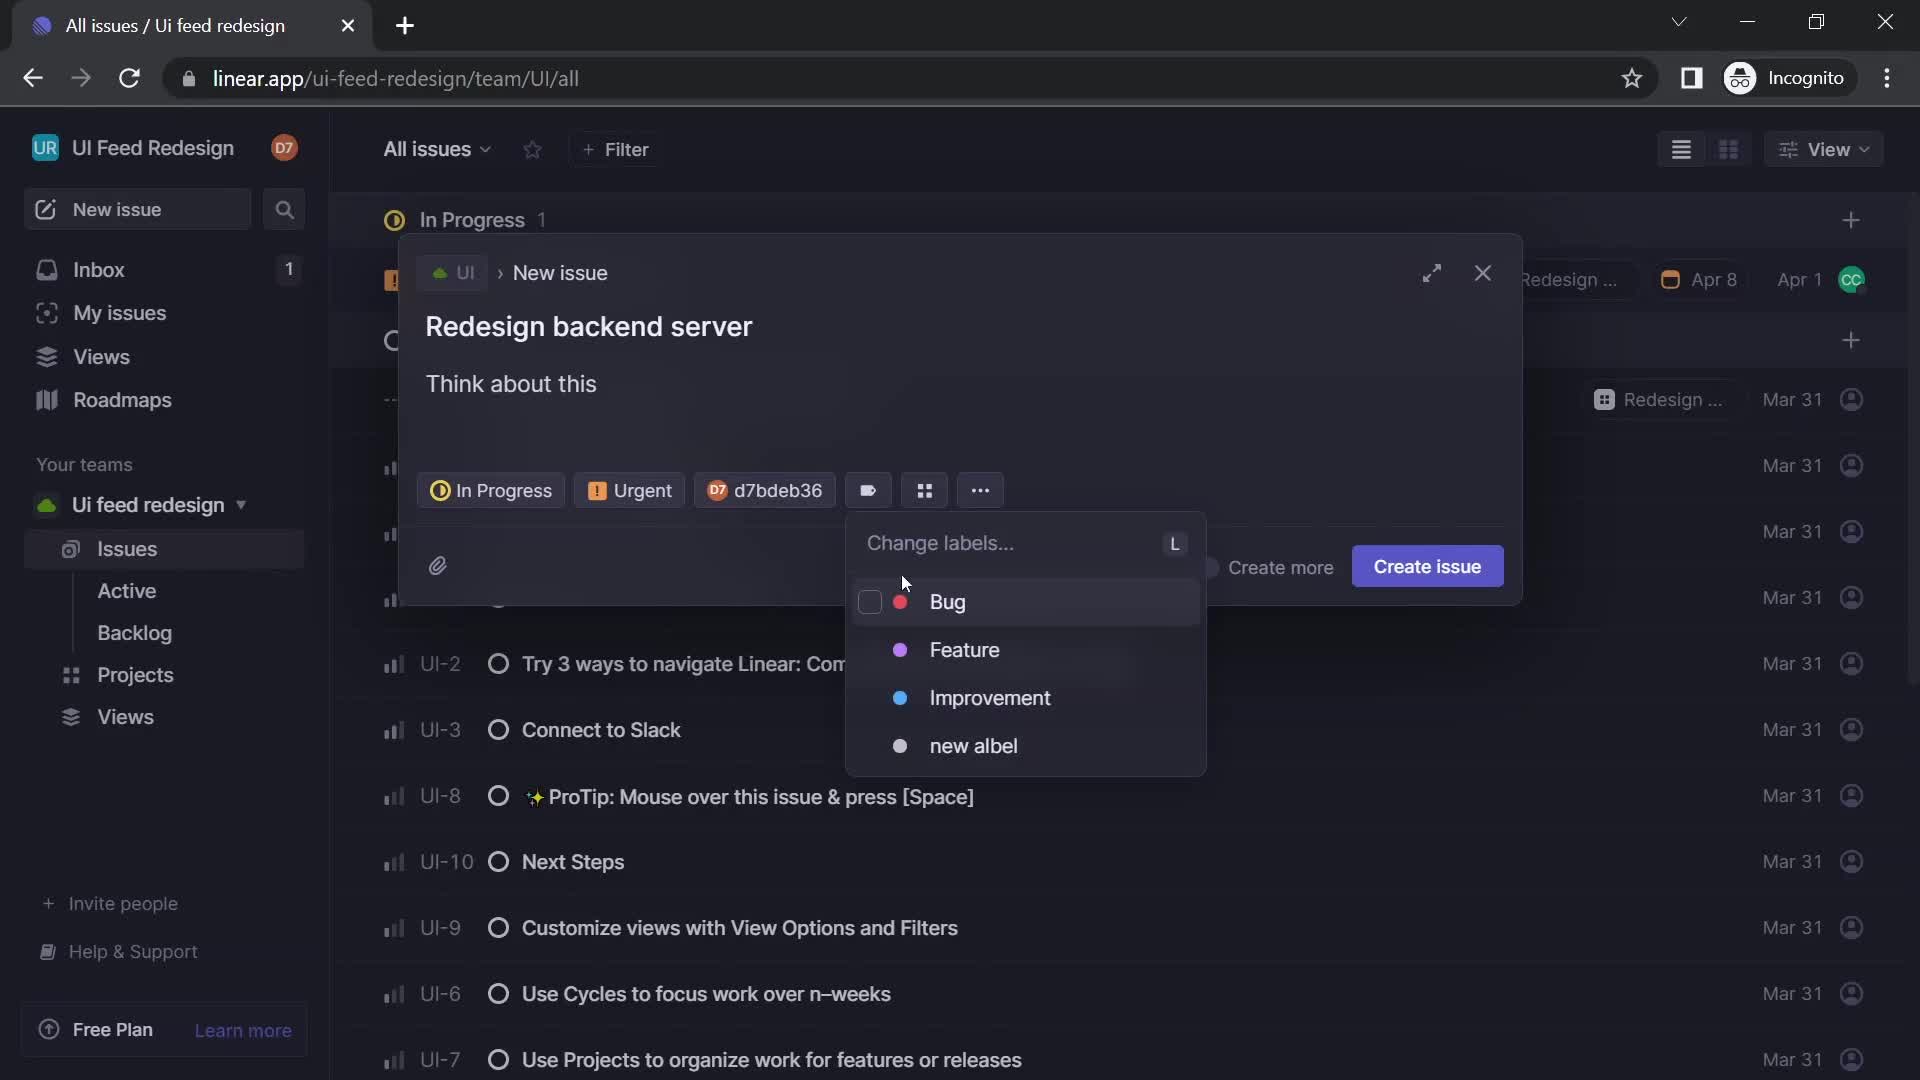Toggle the Feature label checkbox in dropdown
1920x1080 pixels.
pos(870,650)
